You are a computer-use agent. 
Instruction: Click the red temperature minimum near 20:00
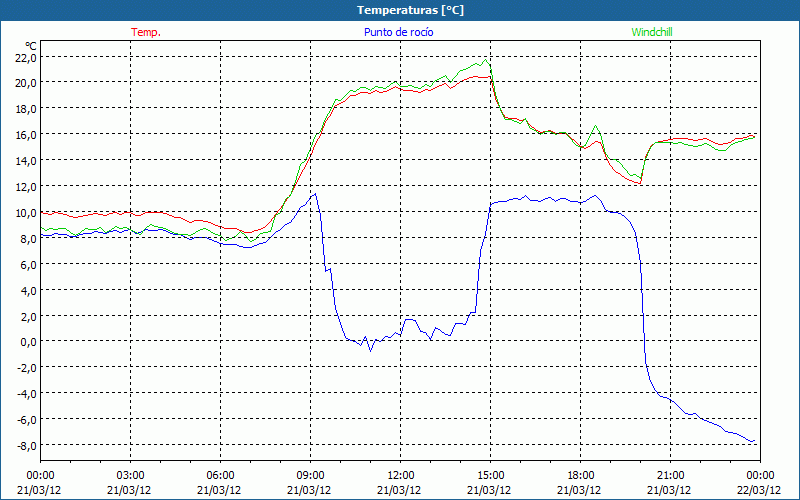tap(639, 183)
